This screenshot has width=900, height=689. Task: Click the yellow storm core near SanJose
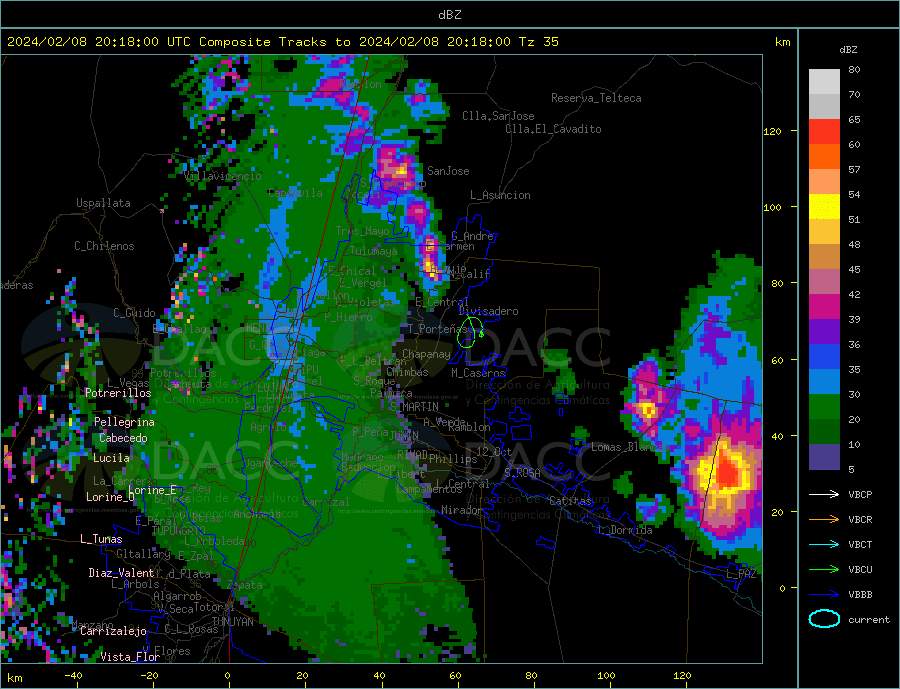[399, 171]
